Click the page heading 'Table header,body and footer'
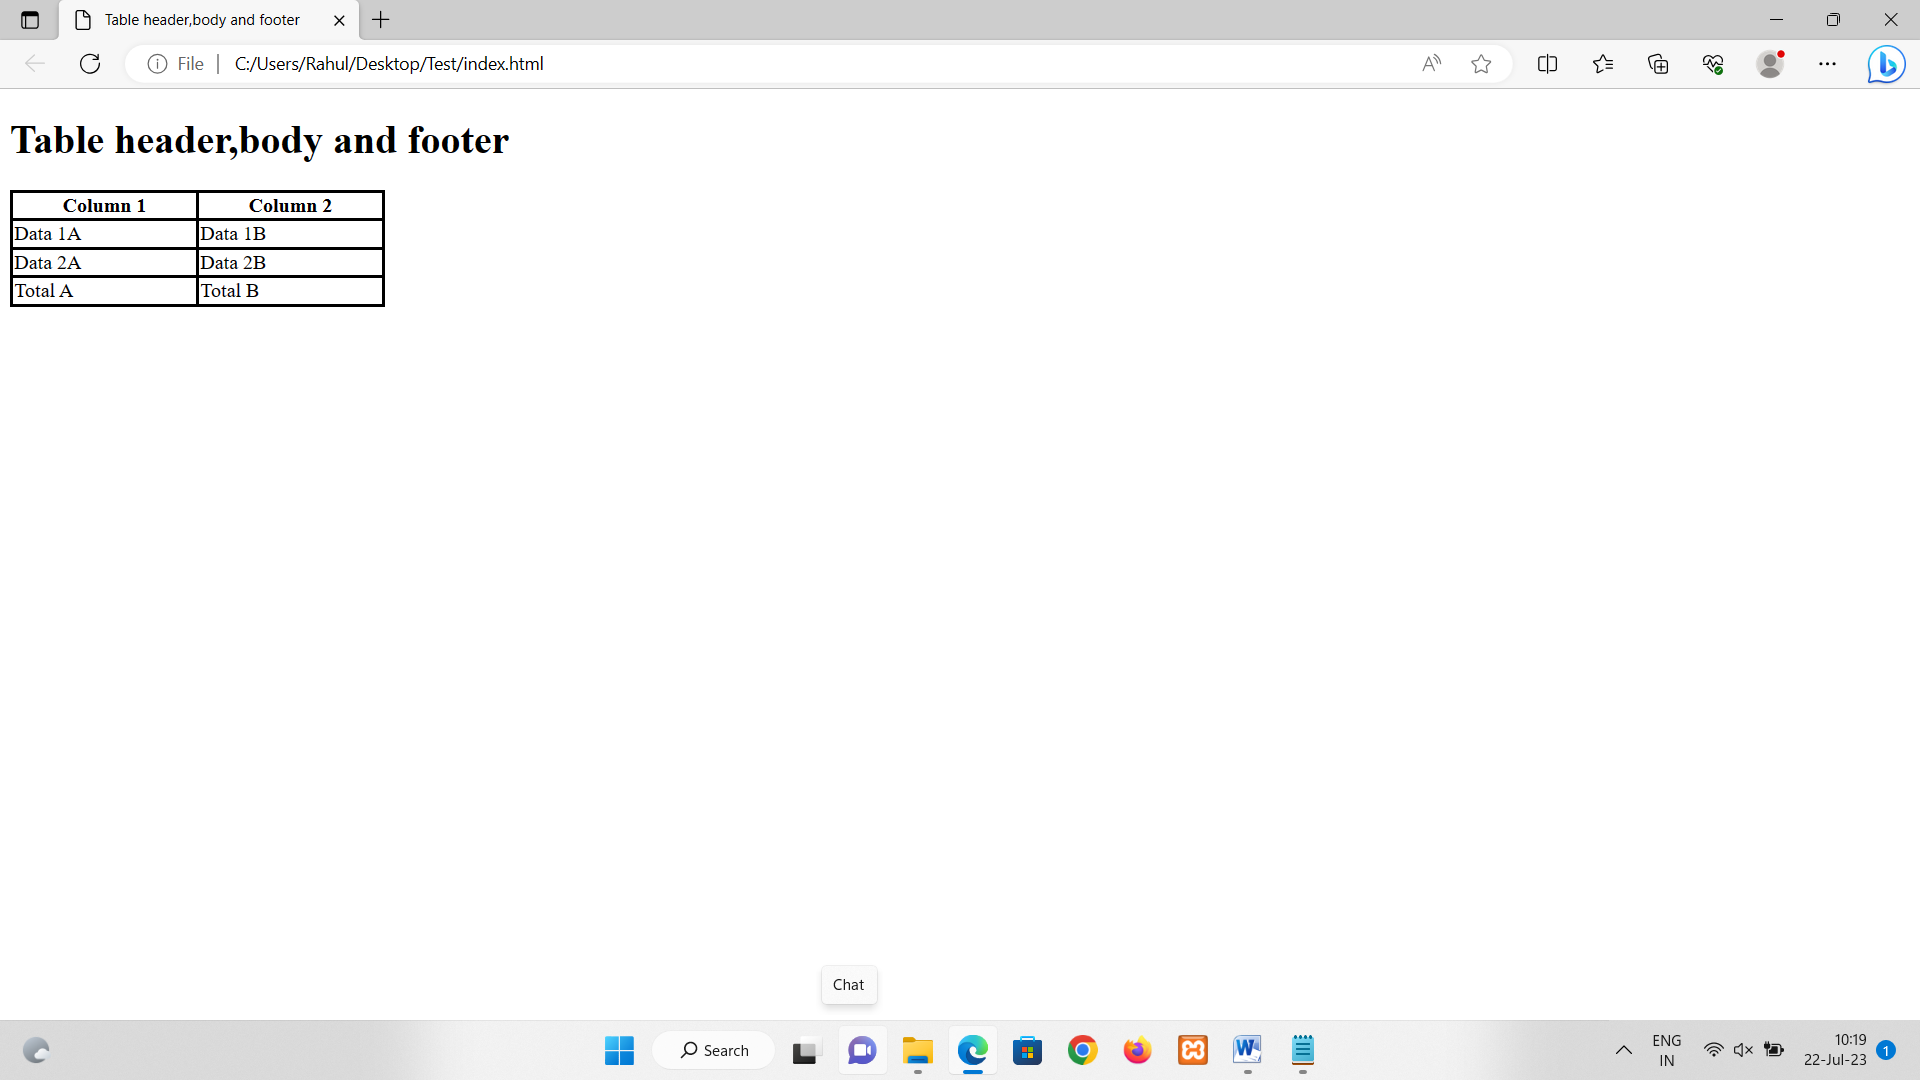Image resolution: width=1920 pixels, height=1080 pixels. coord(260,140)
